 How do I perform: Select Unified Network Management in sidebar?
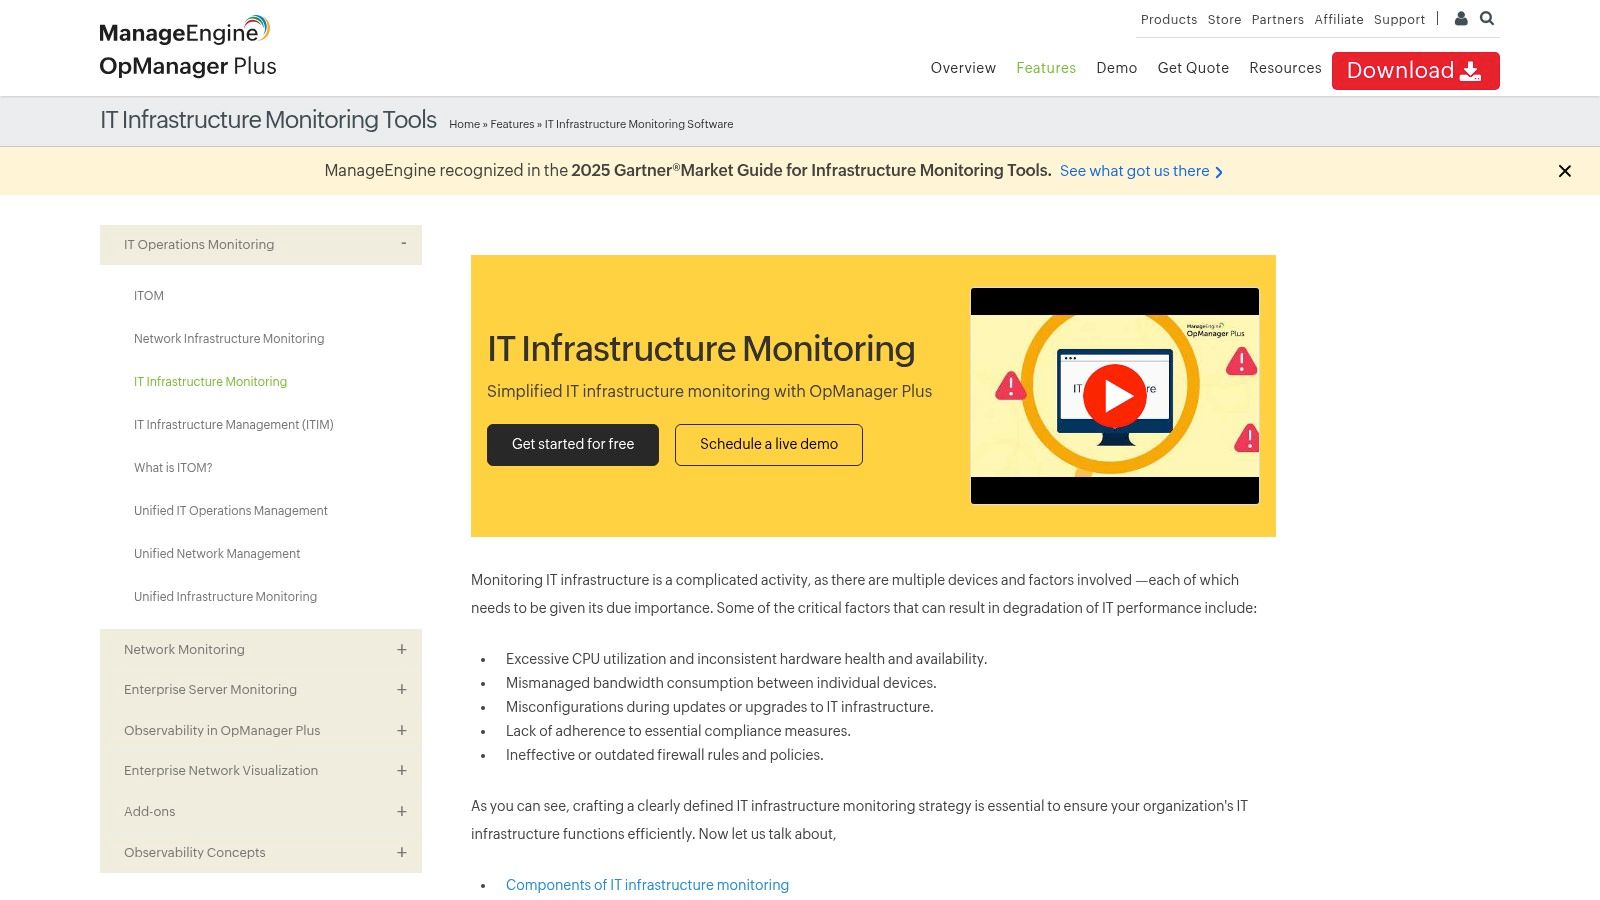(x=217, y=554)
